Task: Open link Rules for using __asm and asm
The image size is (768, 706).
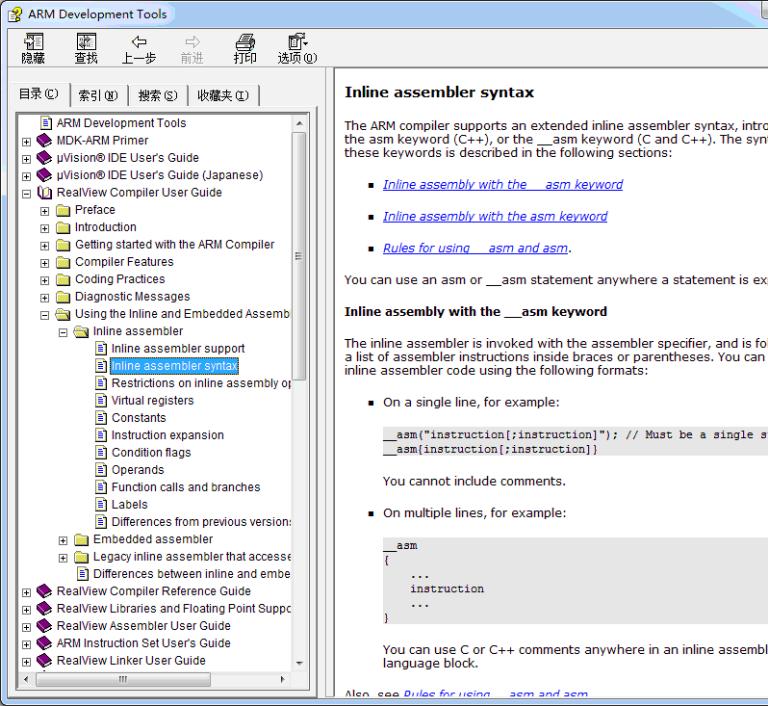Action: click(476, 248)
